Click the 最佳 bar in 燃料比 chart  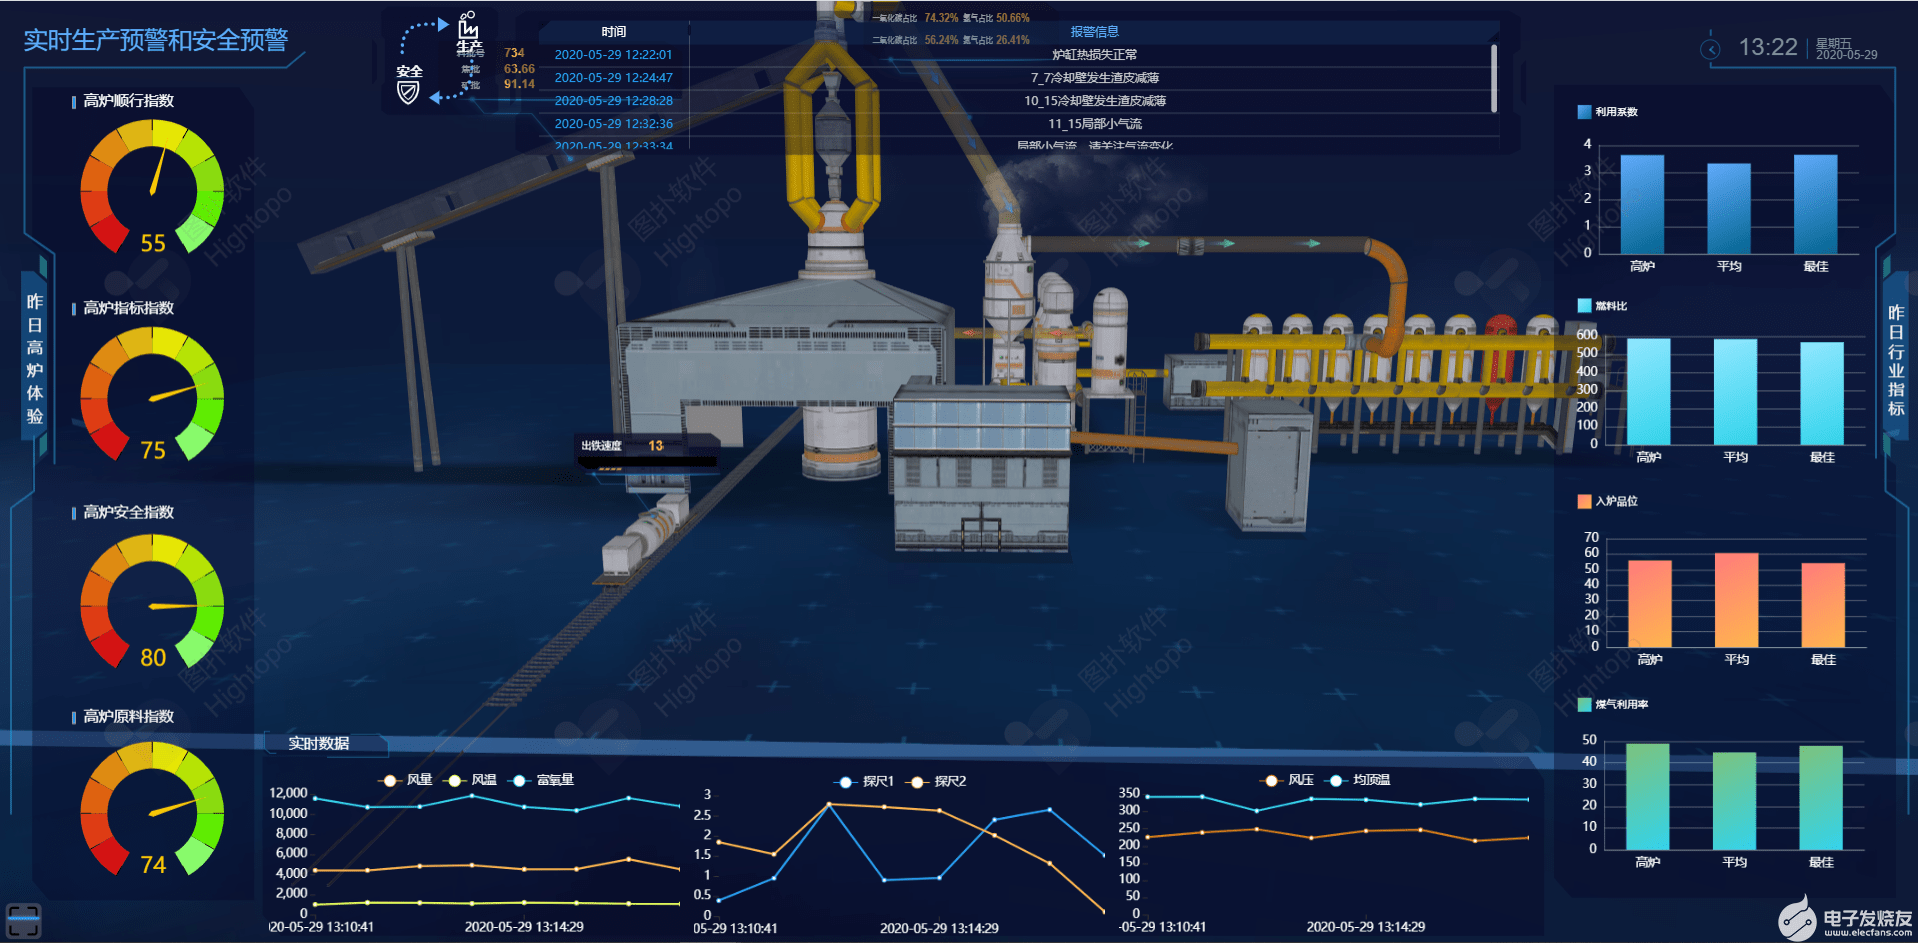click(x=1823, y=393)
